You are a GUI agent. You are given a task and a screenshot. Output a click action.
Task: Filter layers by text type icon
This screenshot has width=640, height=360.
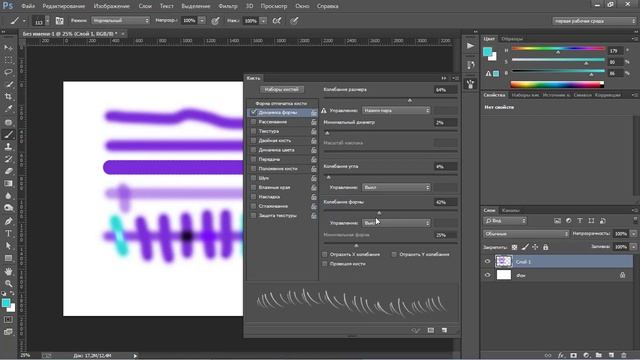(580, 221)
